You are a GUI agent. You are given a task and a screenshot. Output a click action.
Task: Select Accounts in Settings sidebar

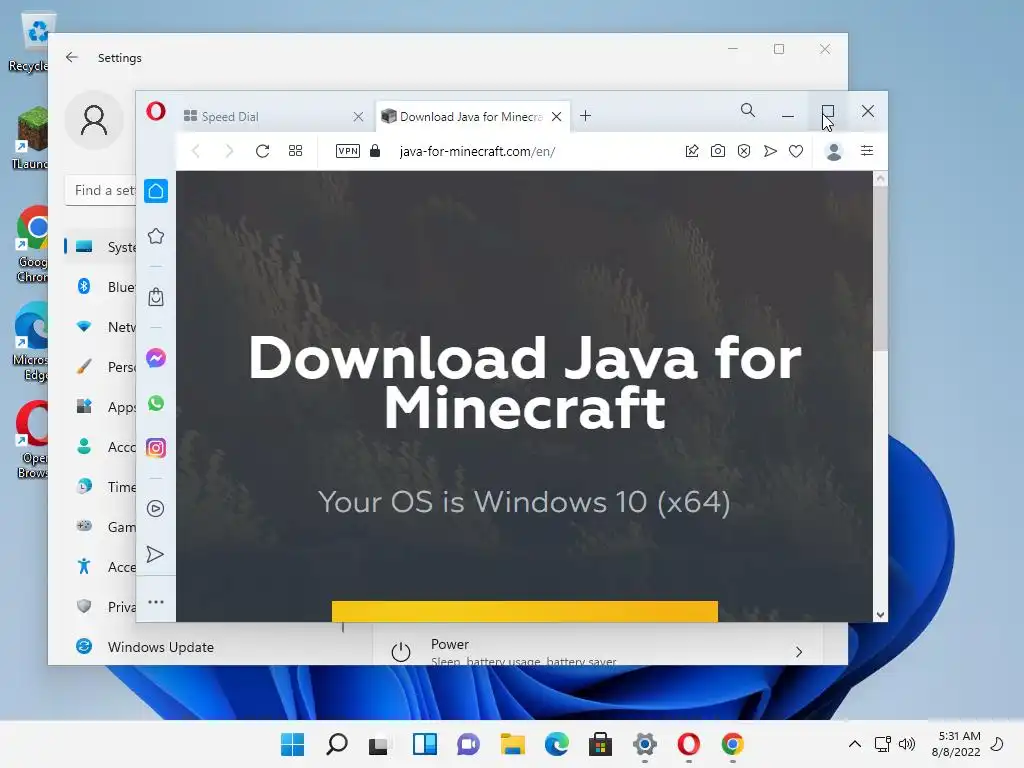[100, 447]
